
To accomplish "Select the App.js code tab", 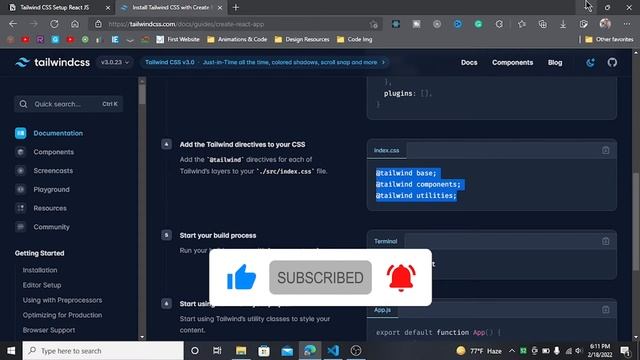I will [382, 310].
